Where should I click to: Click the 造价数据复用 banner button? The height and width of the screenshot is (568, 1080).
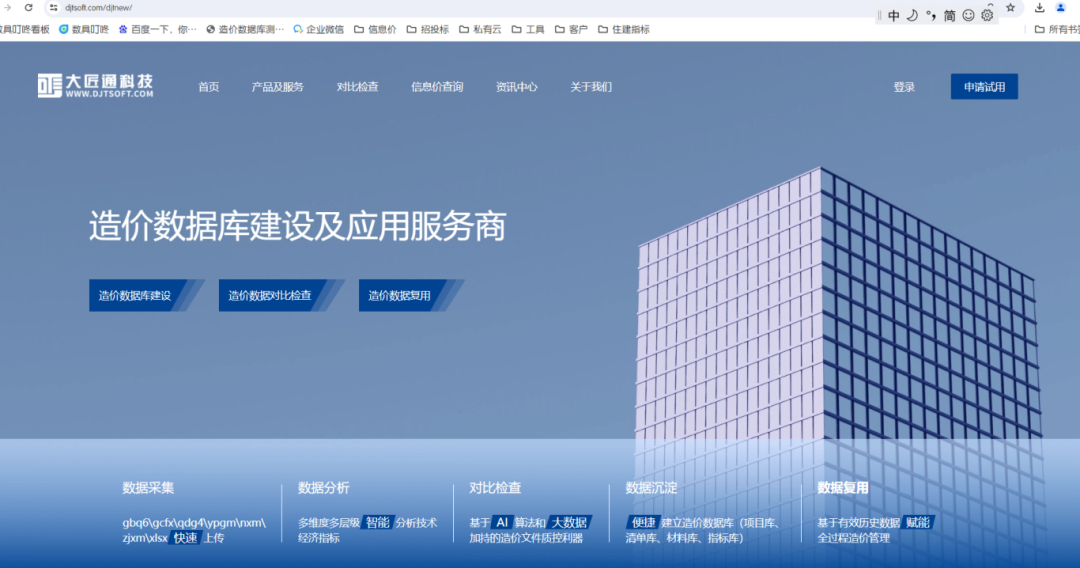pos(410,295)
